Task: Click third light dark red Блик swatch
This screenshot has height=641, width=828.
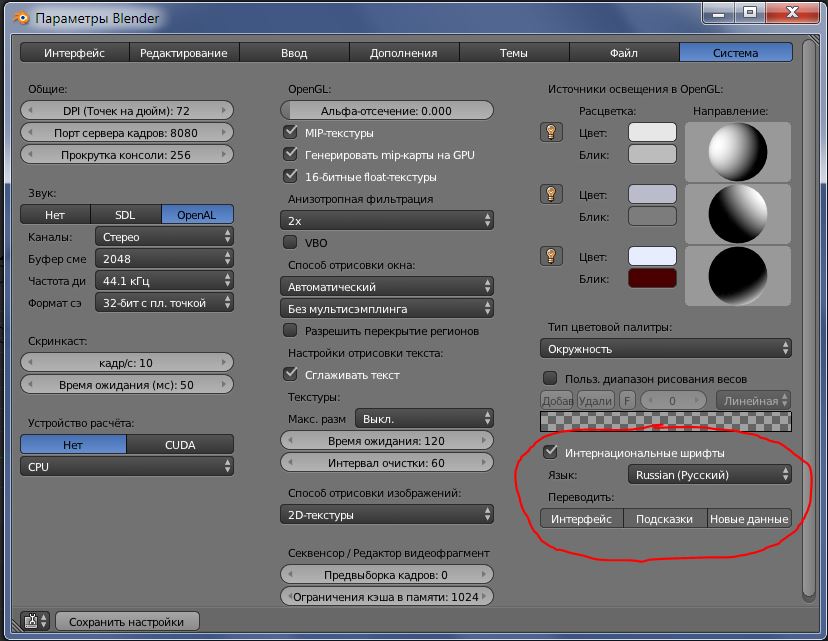Action: click(652, 278)
